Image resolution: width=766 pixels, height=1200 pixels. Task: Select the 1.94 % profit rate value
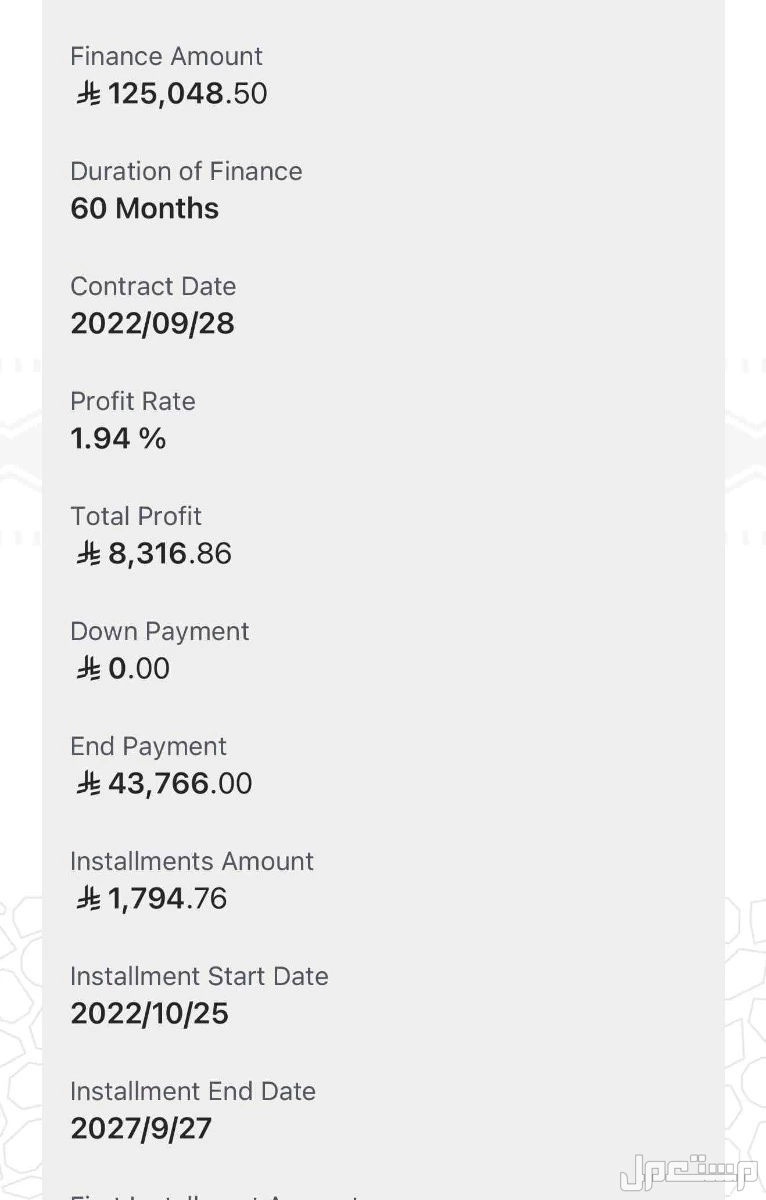(x=118, y=439)
